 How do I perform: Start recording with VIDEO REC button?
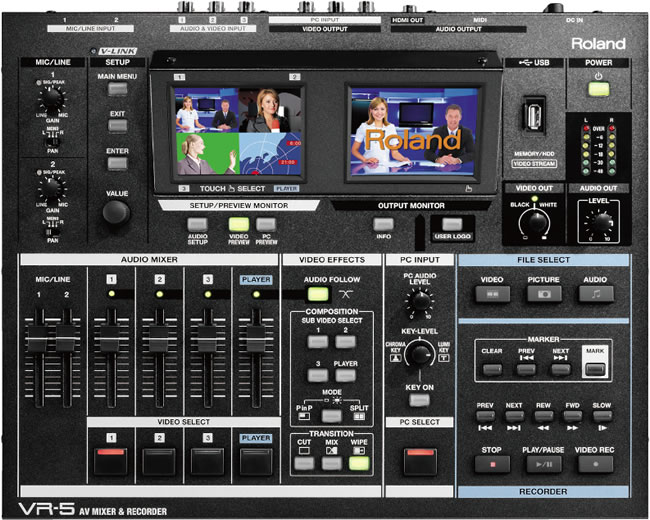point(596,464)
